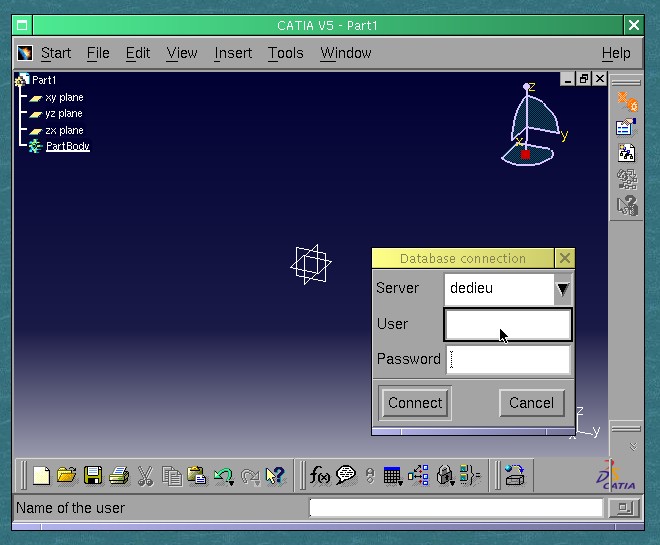Click the What's This help pointer icon

pos(275,476)
